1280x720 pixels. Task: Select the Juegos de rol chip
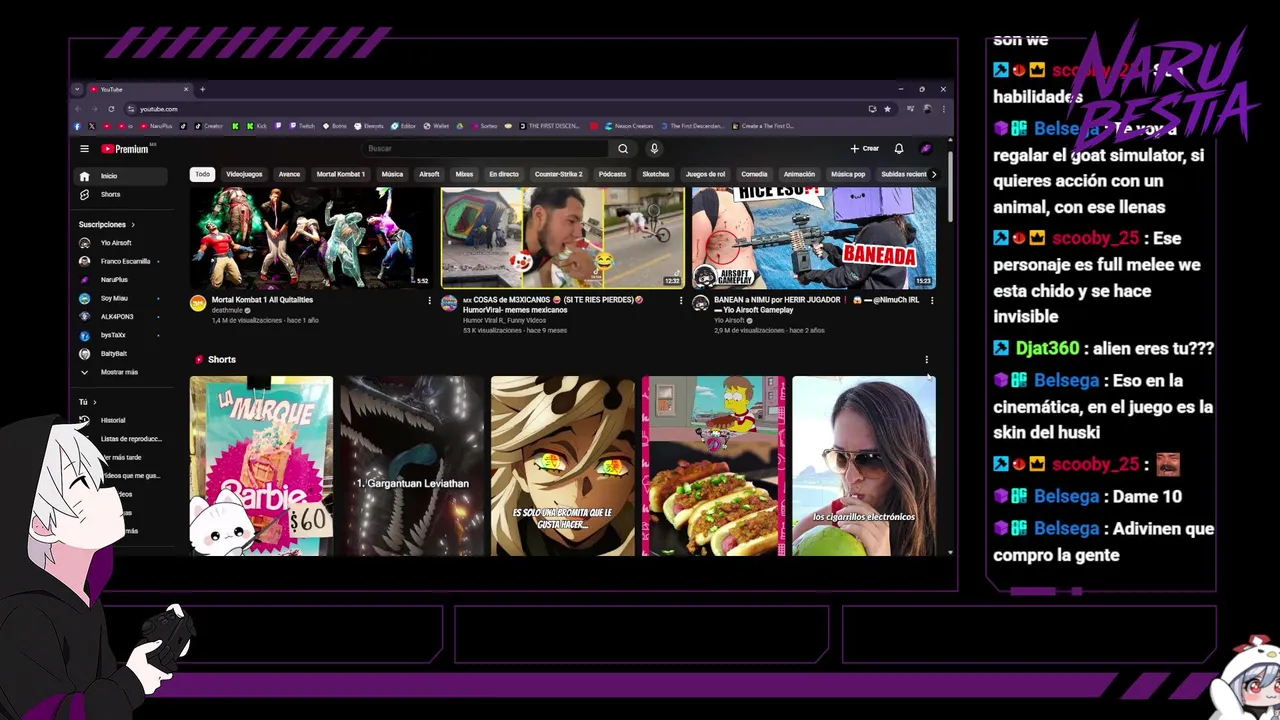(x=705, y=174)
